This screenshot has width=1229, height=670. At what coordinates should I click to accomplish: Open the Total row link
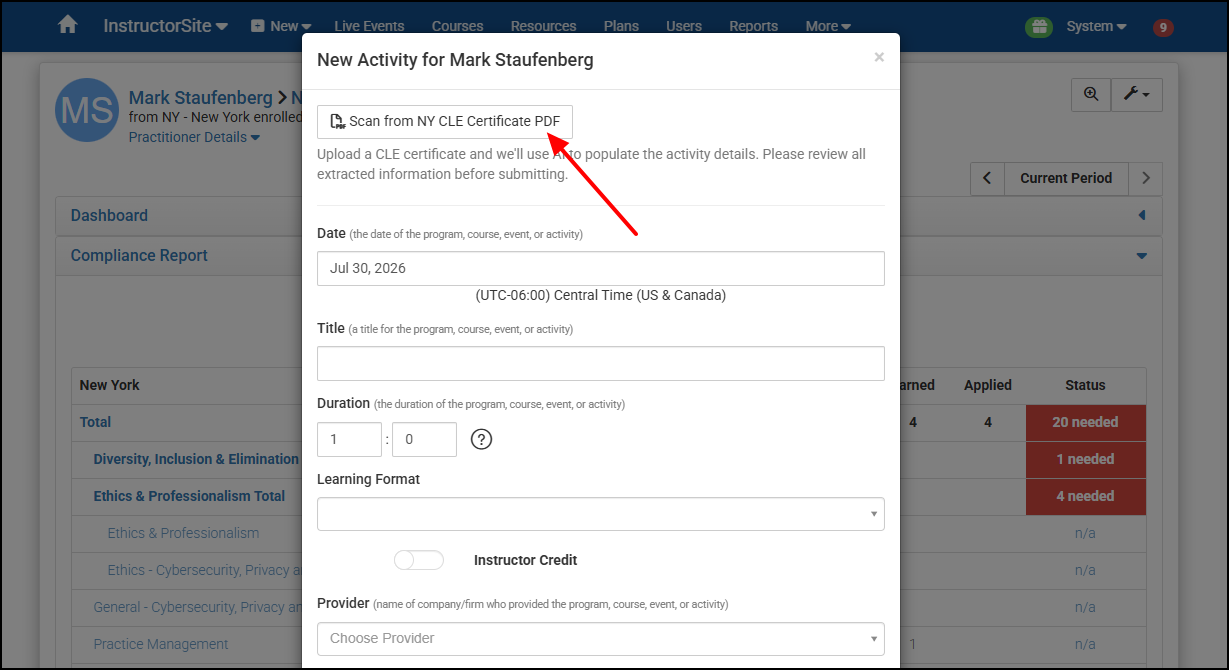click(x=95, y=422)
